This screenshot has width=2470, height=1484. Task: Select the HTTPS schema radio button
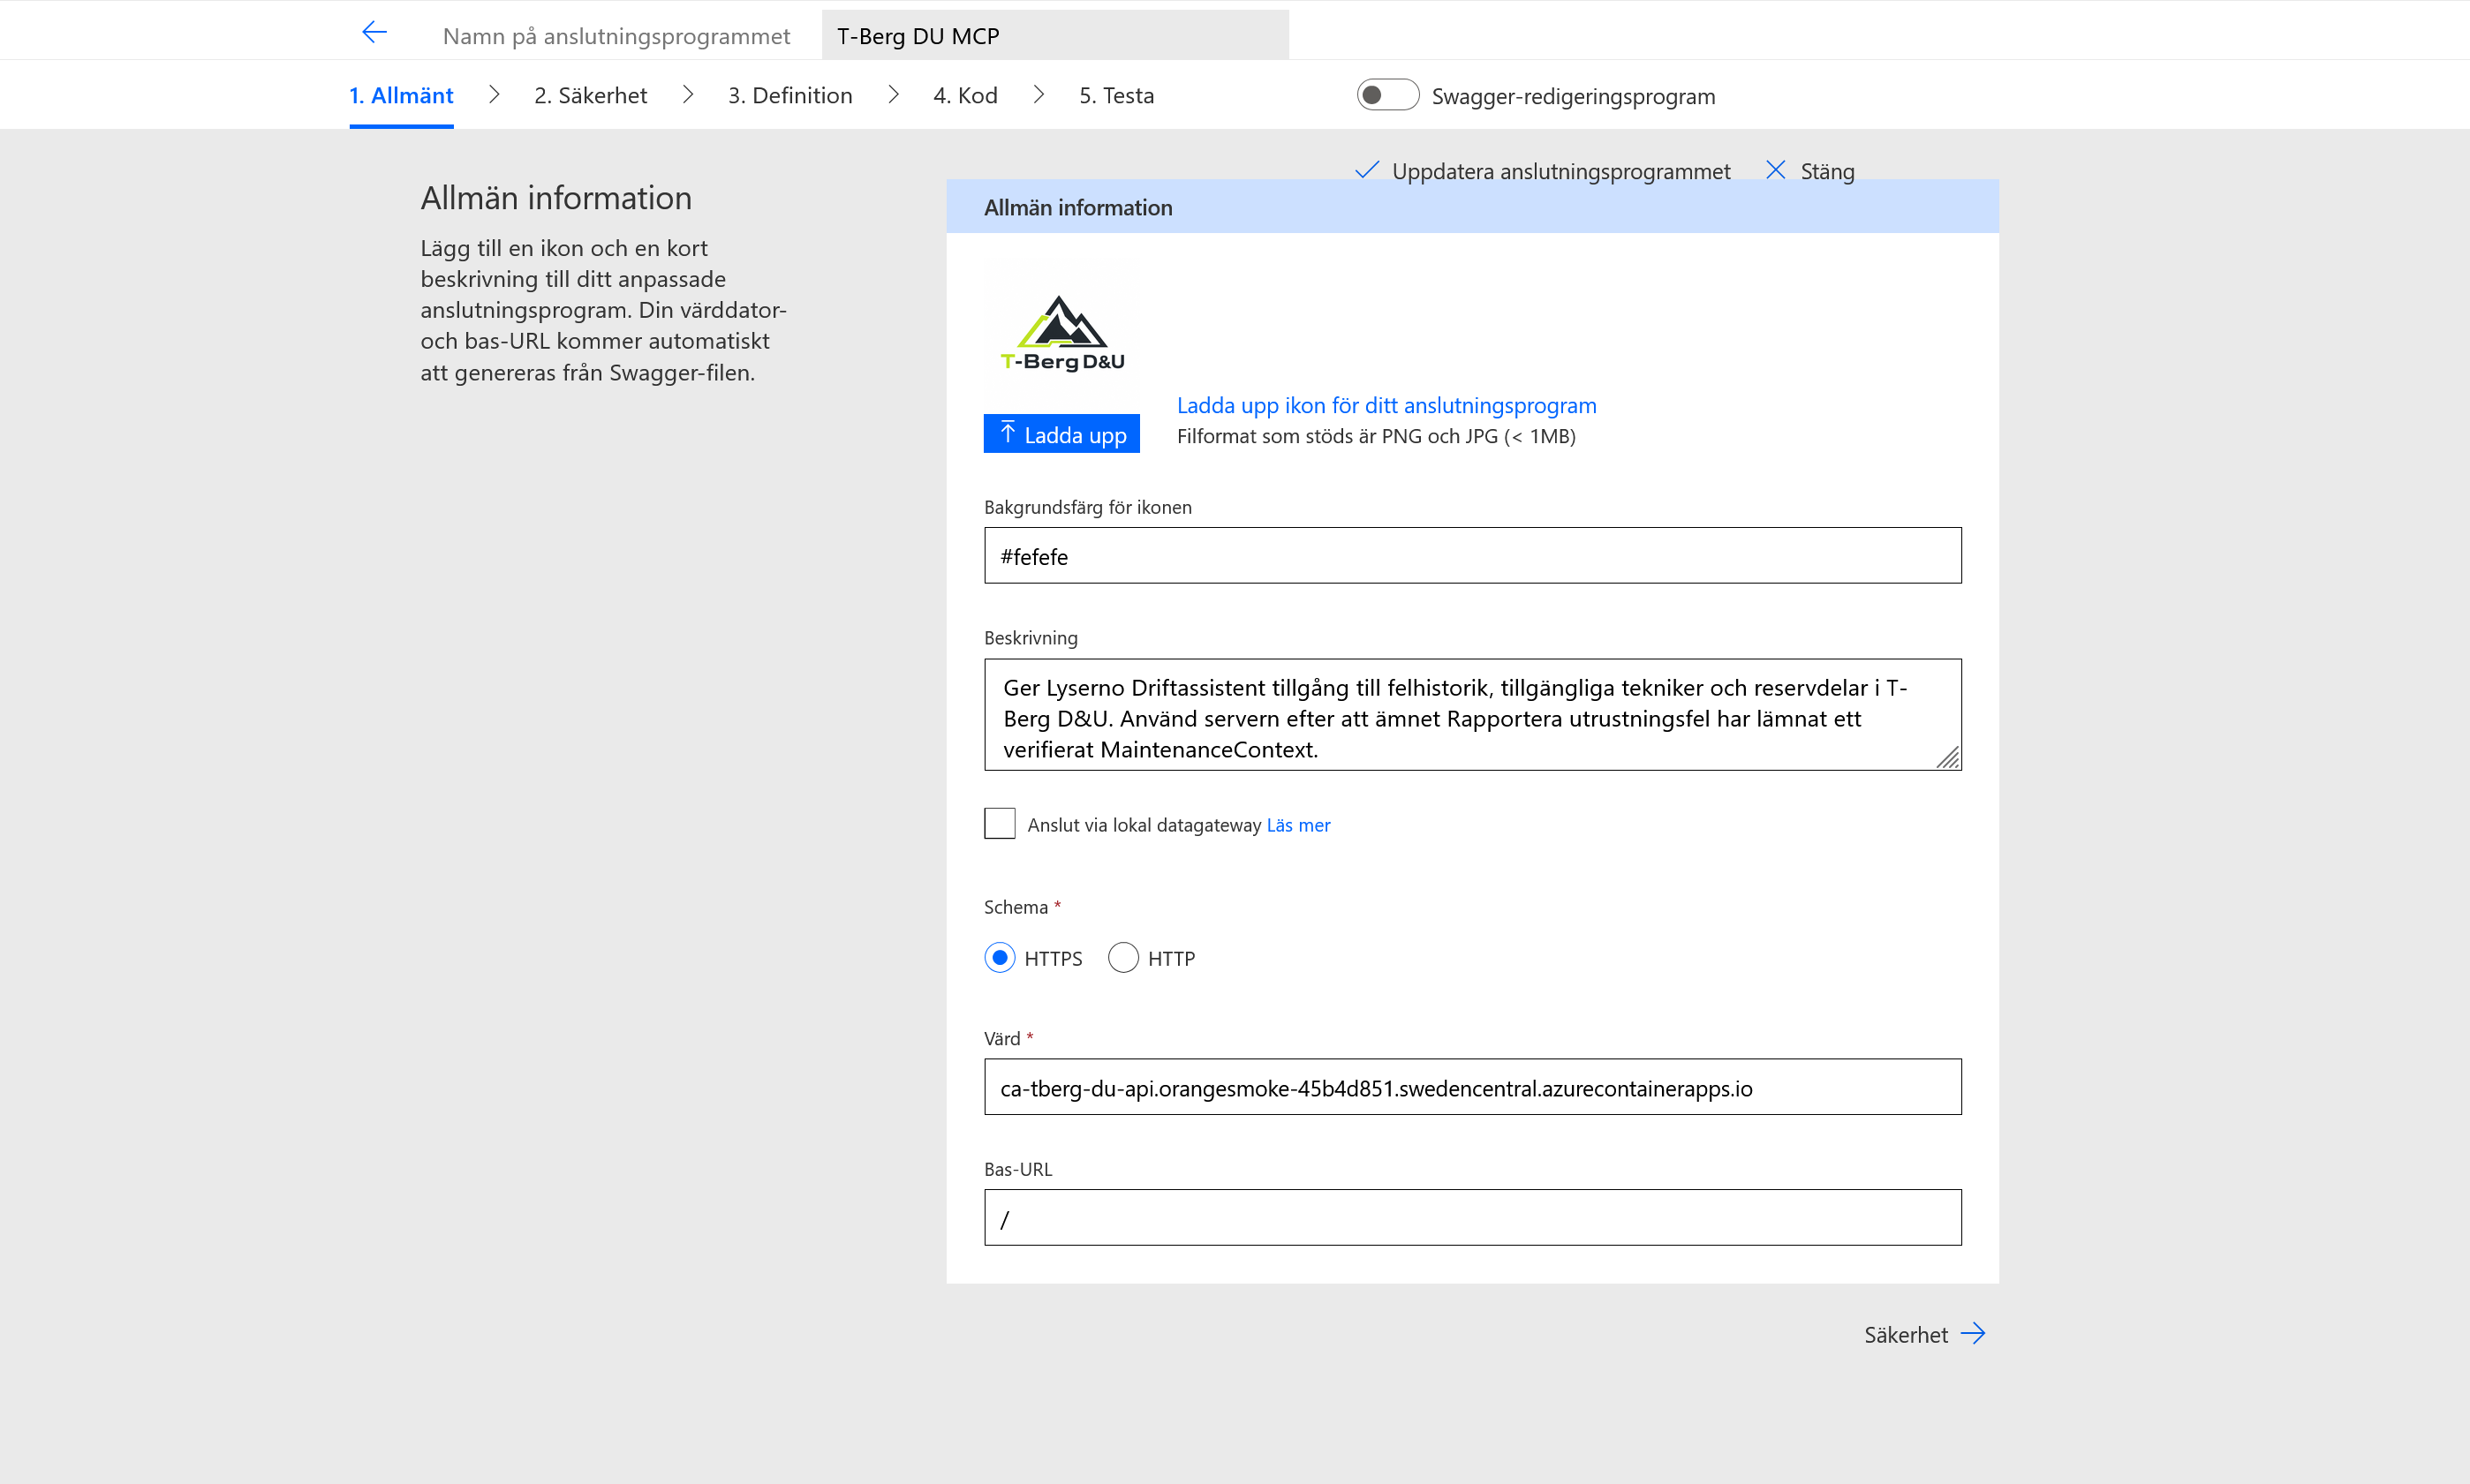[999, 958]
